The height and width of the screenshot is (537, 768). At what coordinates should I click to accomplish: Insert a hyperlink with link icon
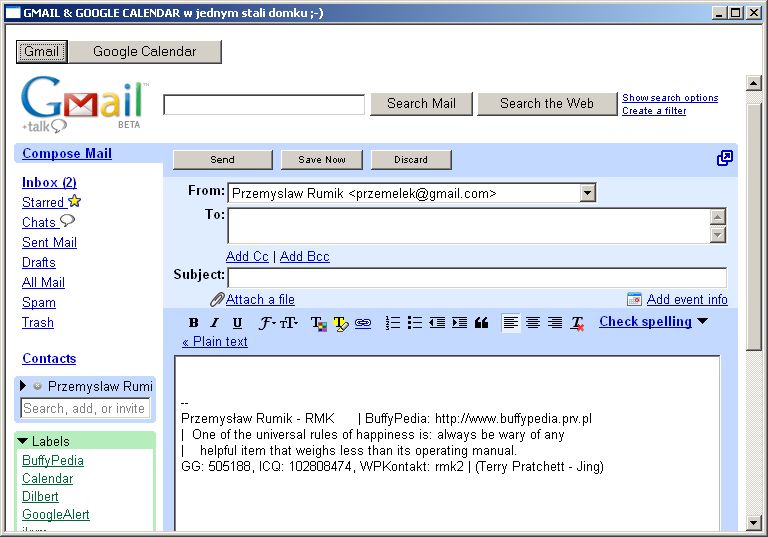[x=363, y=323]
